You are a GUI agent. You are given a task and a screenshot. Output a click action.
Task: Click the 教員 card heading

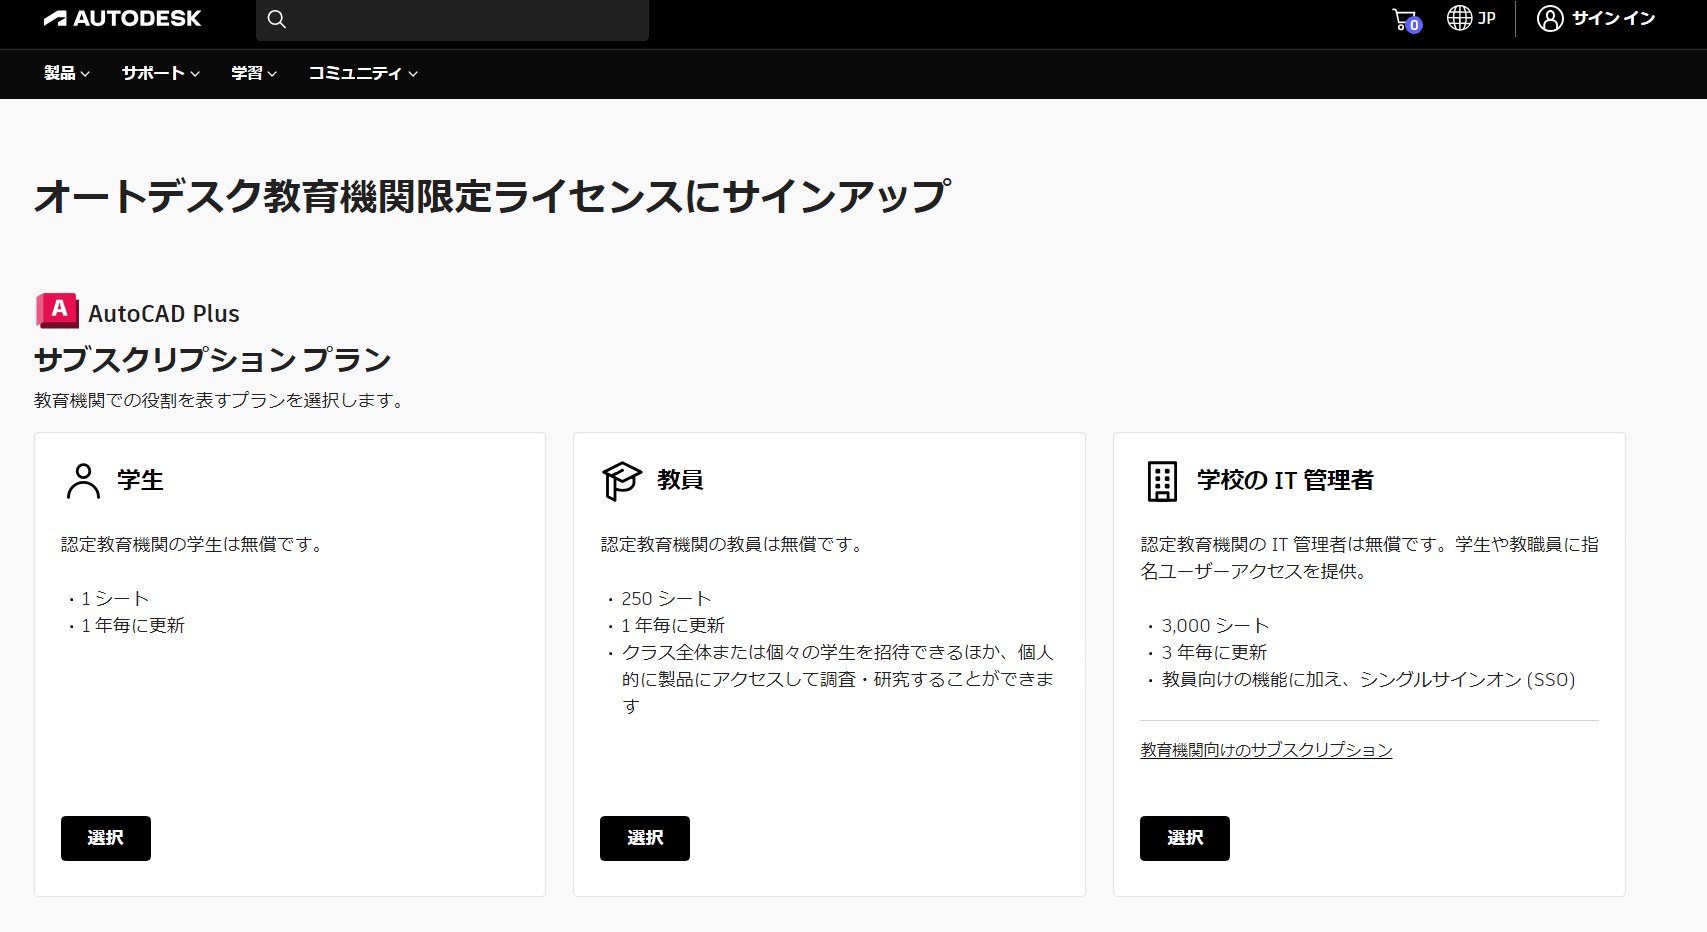point(680,480)
